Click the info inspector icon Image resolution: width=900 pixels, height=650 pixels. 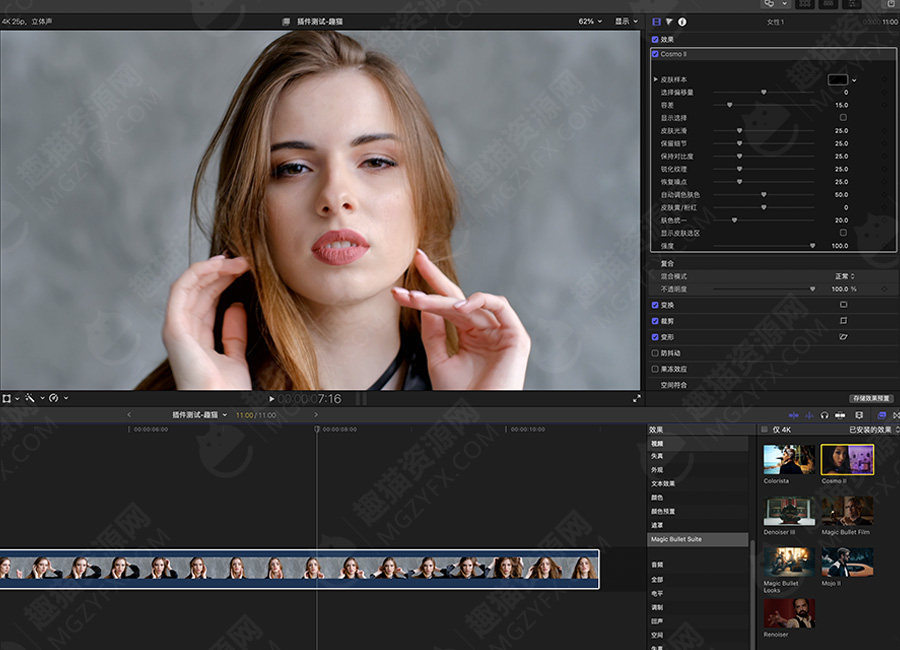coord(682,21)
